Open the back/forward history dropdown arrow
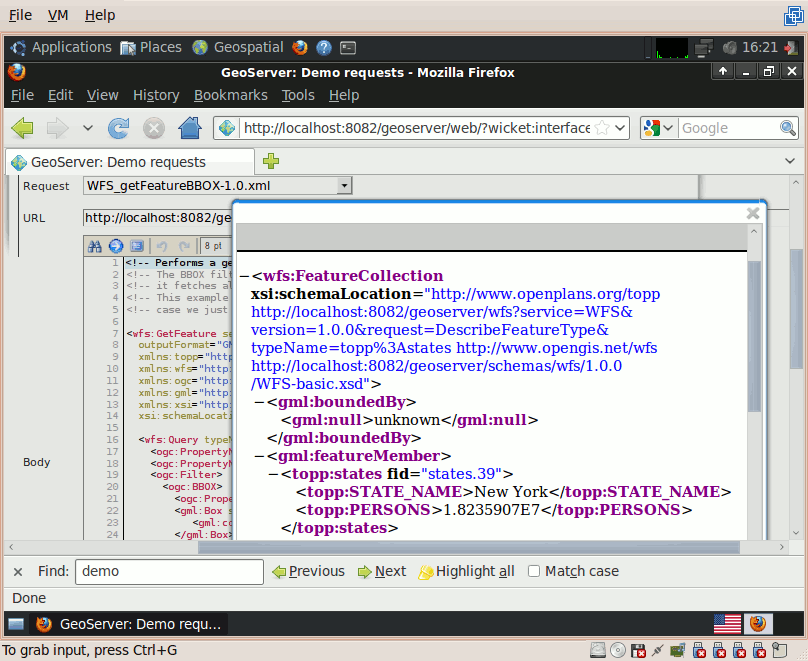 pos(88,128)
